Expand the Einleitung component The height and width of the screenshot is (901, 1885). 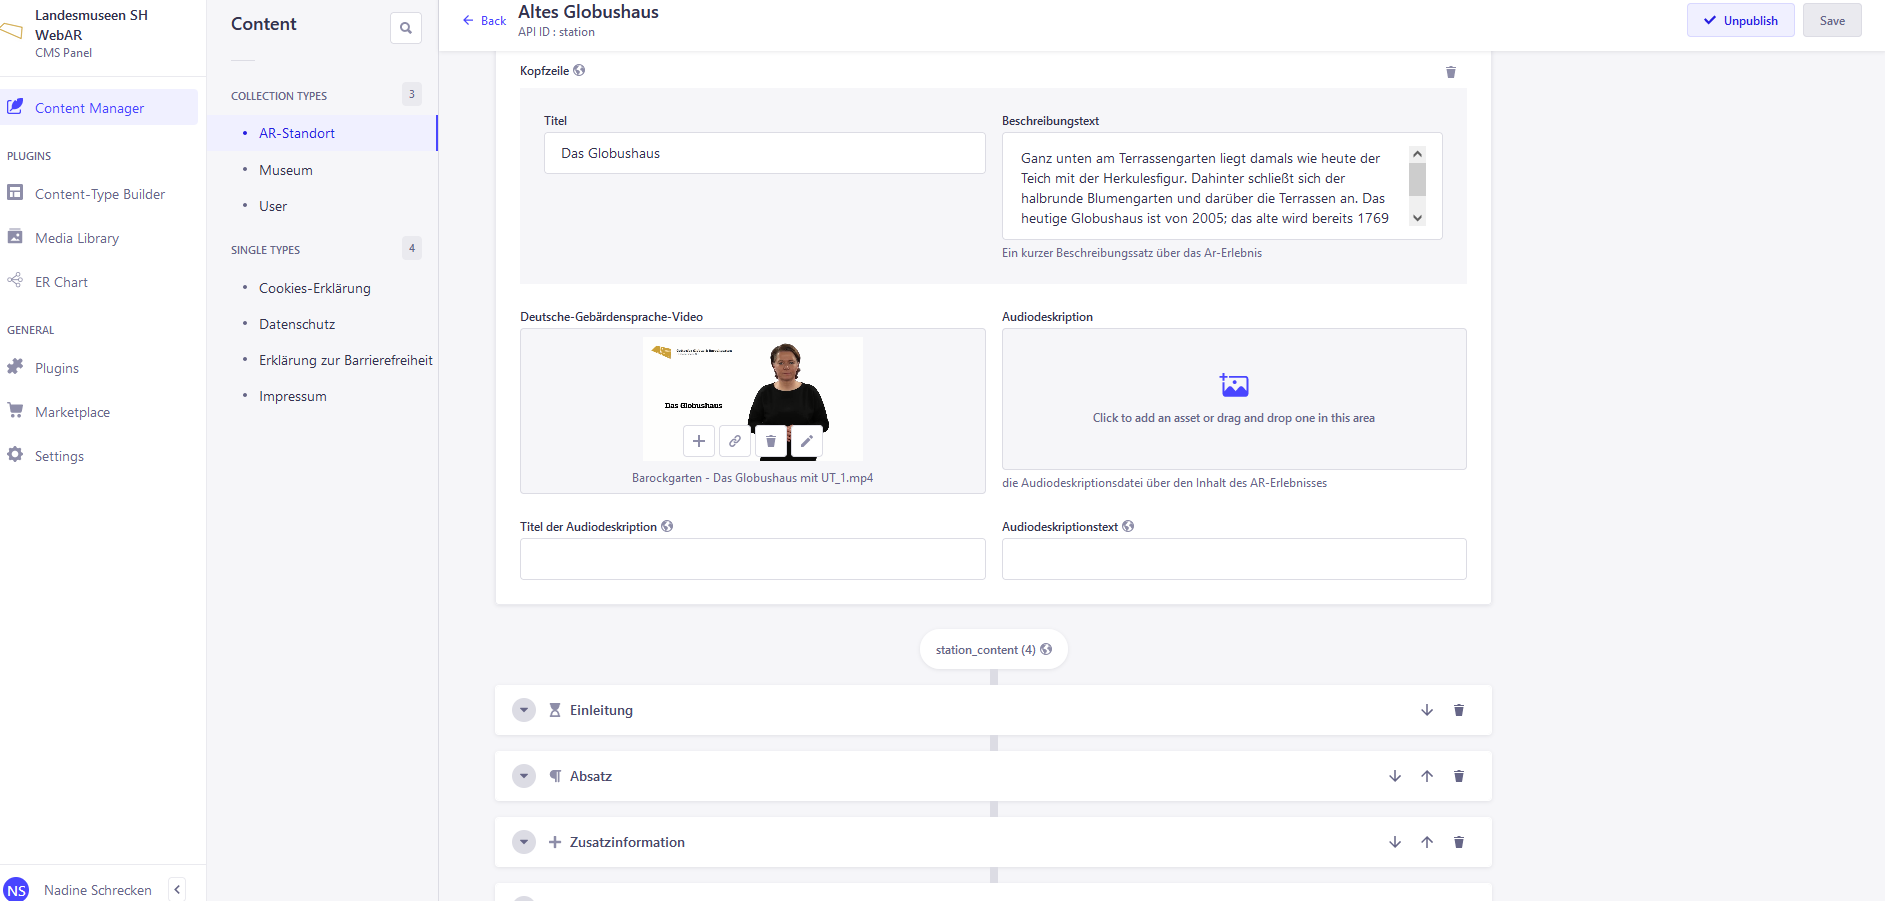click(x=524, y=710)
